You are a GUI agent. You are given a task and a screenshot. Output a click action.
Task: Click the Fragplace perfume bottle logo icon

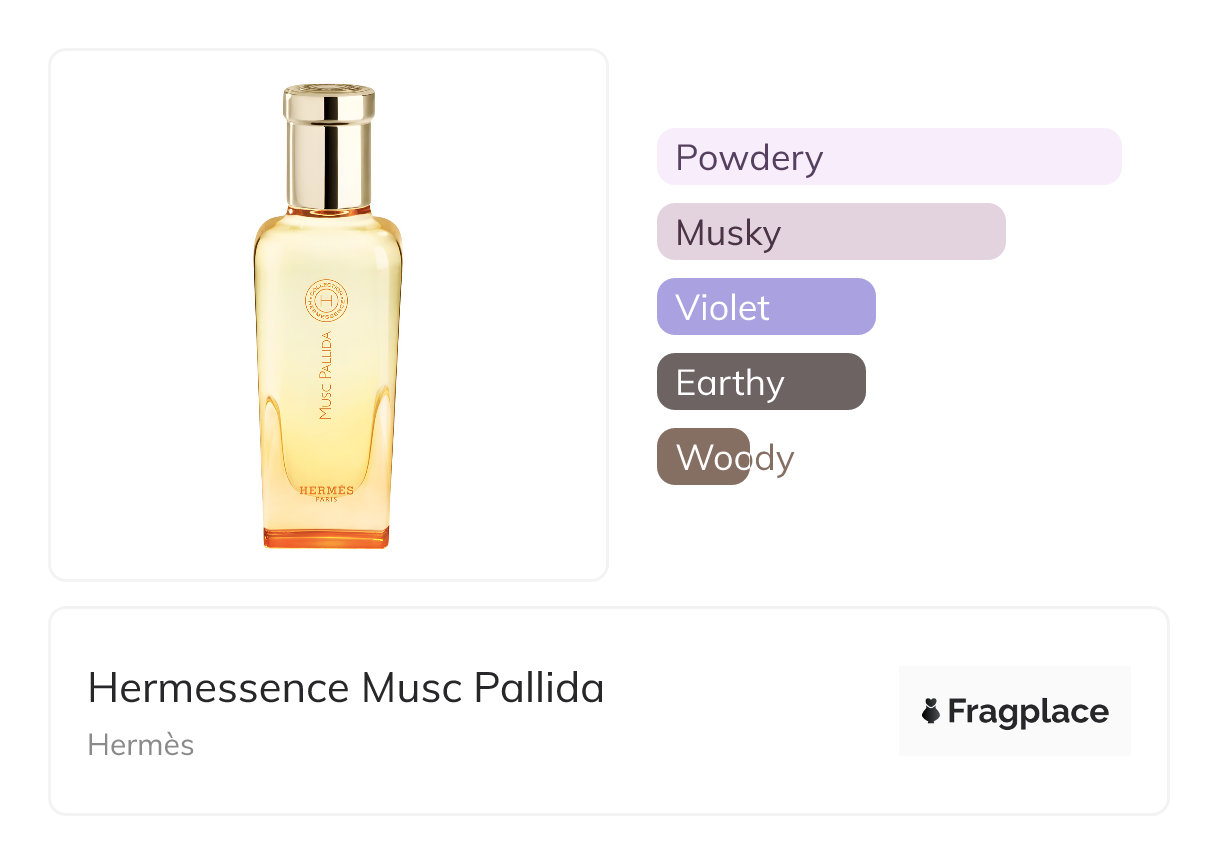(x=930, y=711)
